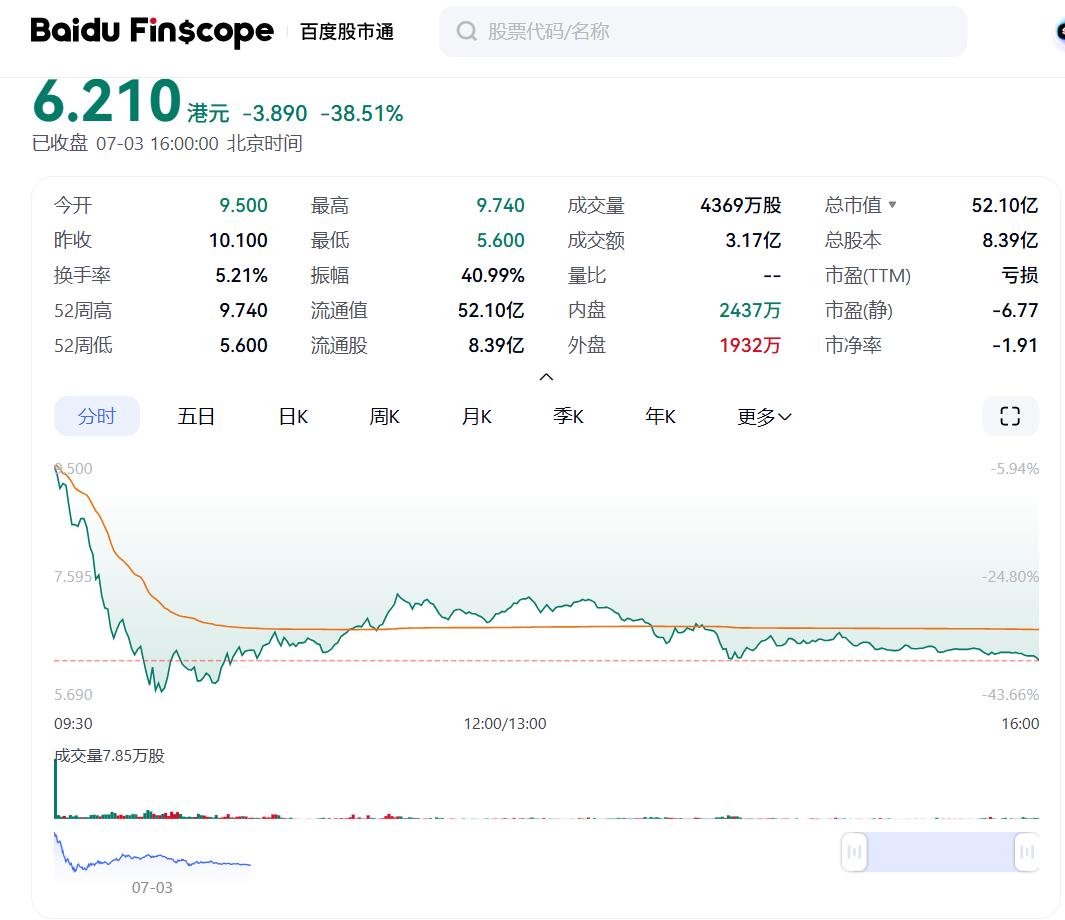
Task: Open the 周K chart tab
Action: point(384,416)
